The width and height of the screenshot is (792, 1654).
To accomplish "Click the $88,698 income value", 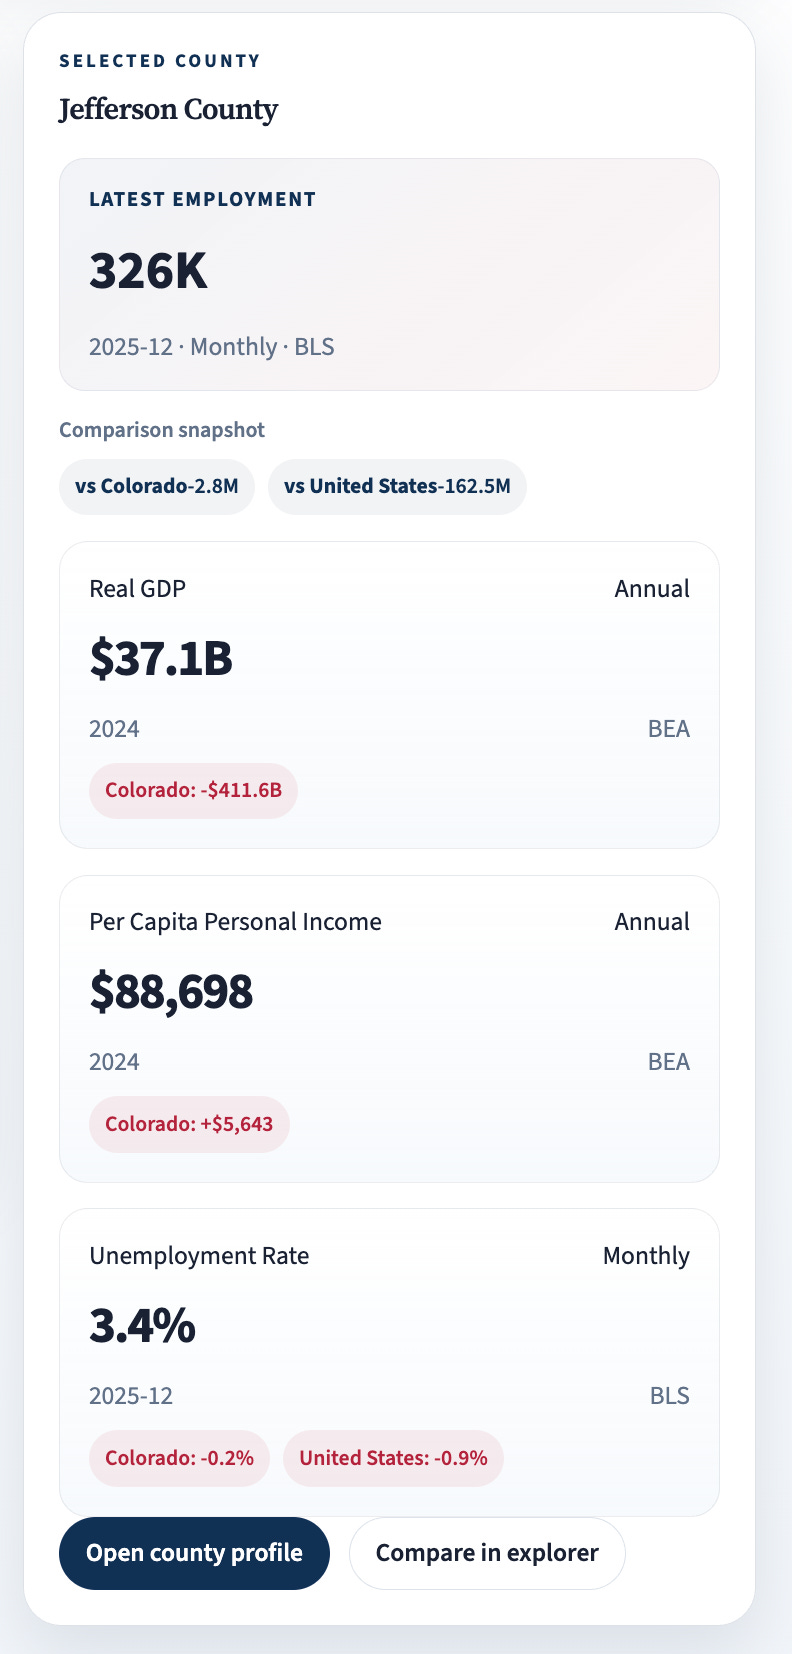I will (171, 992).
